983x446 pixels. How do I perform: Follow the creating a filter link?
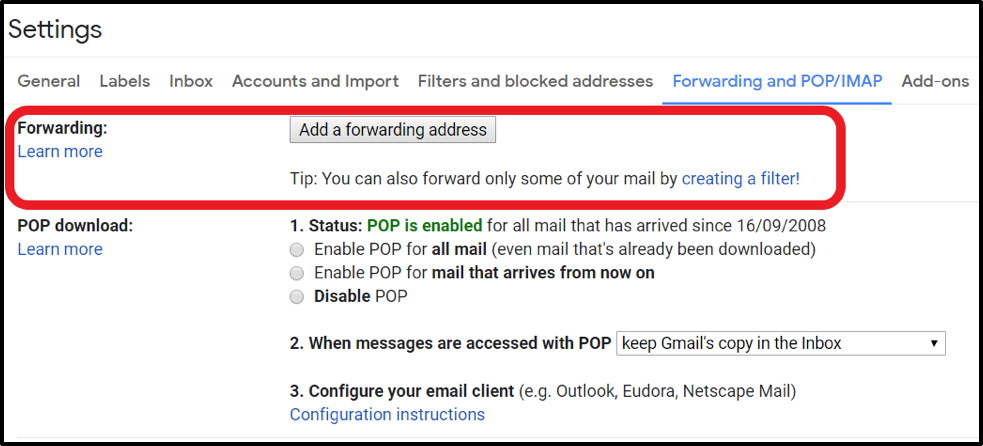tap(740, 179)
